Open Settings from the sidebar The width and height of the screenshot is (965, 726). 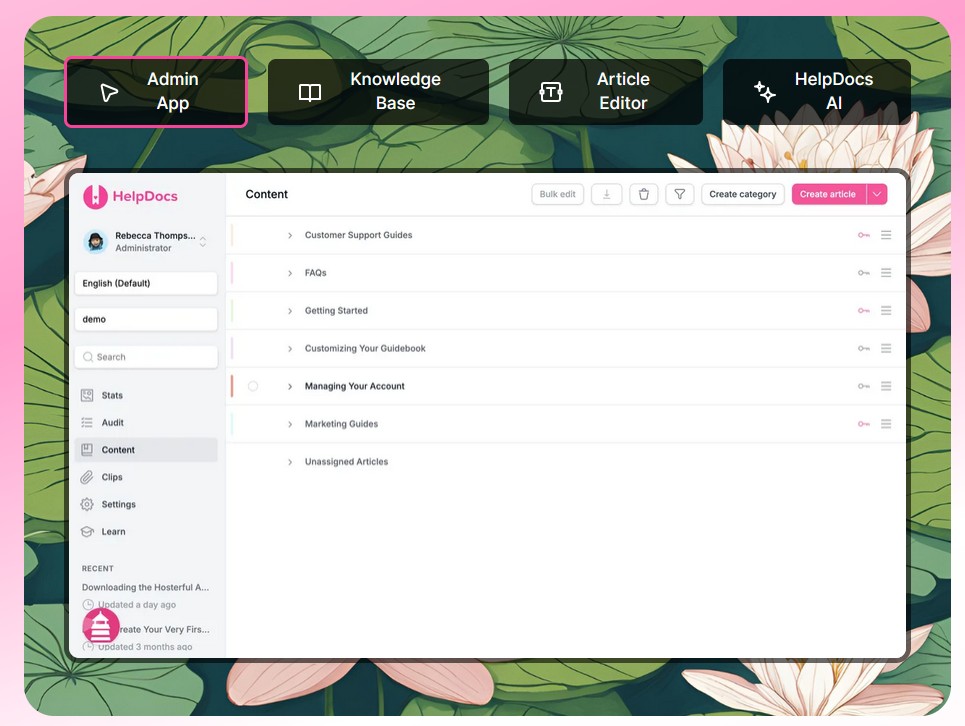[146, 505]
